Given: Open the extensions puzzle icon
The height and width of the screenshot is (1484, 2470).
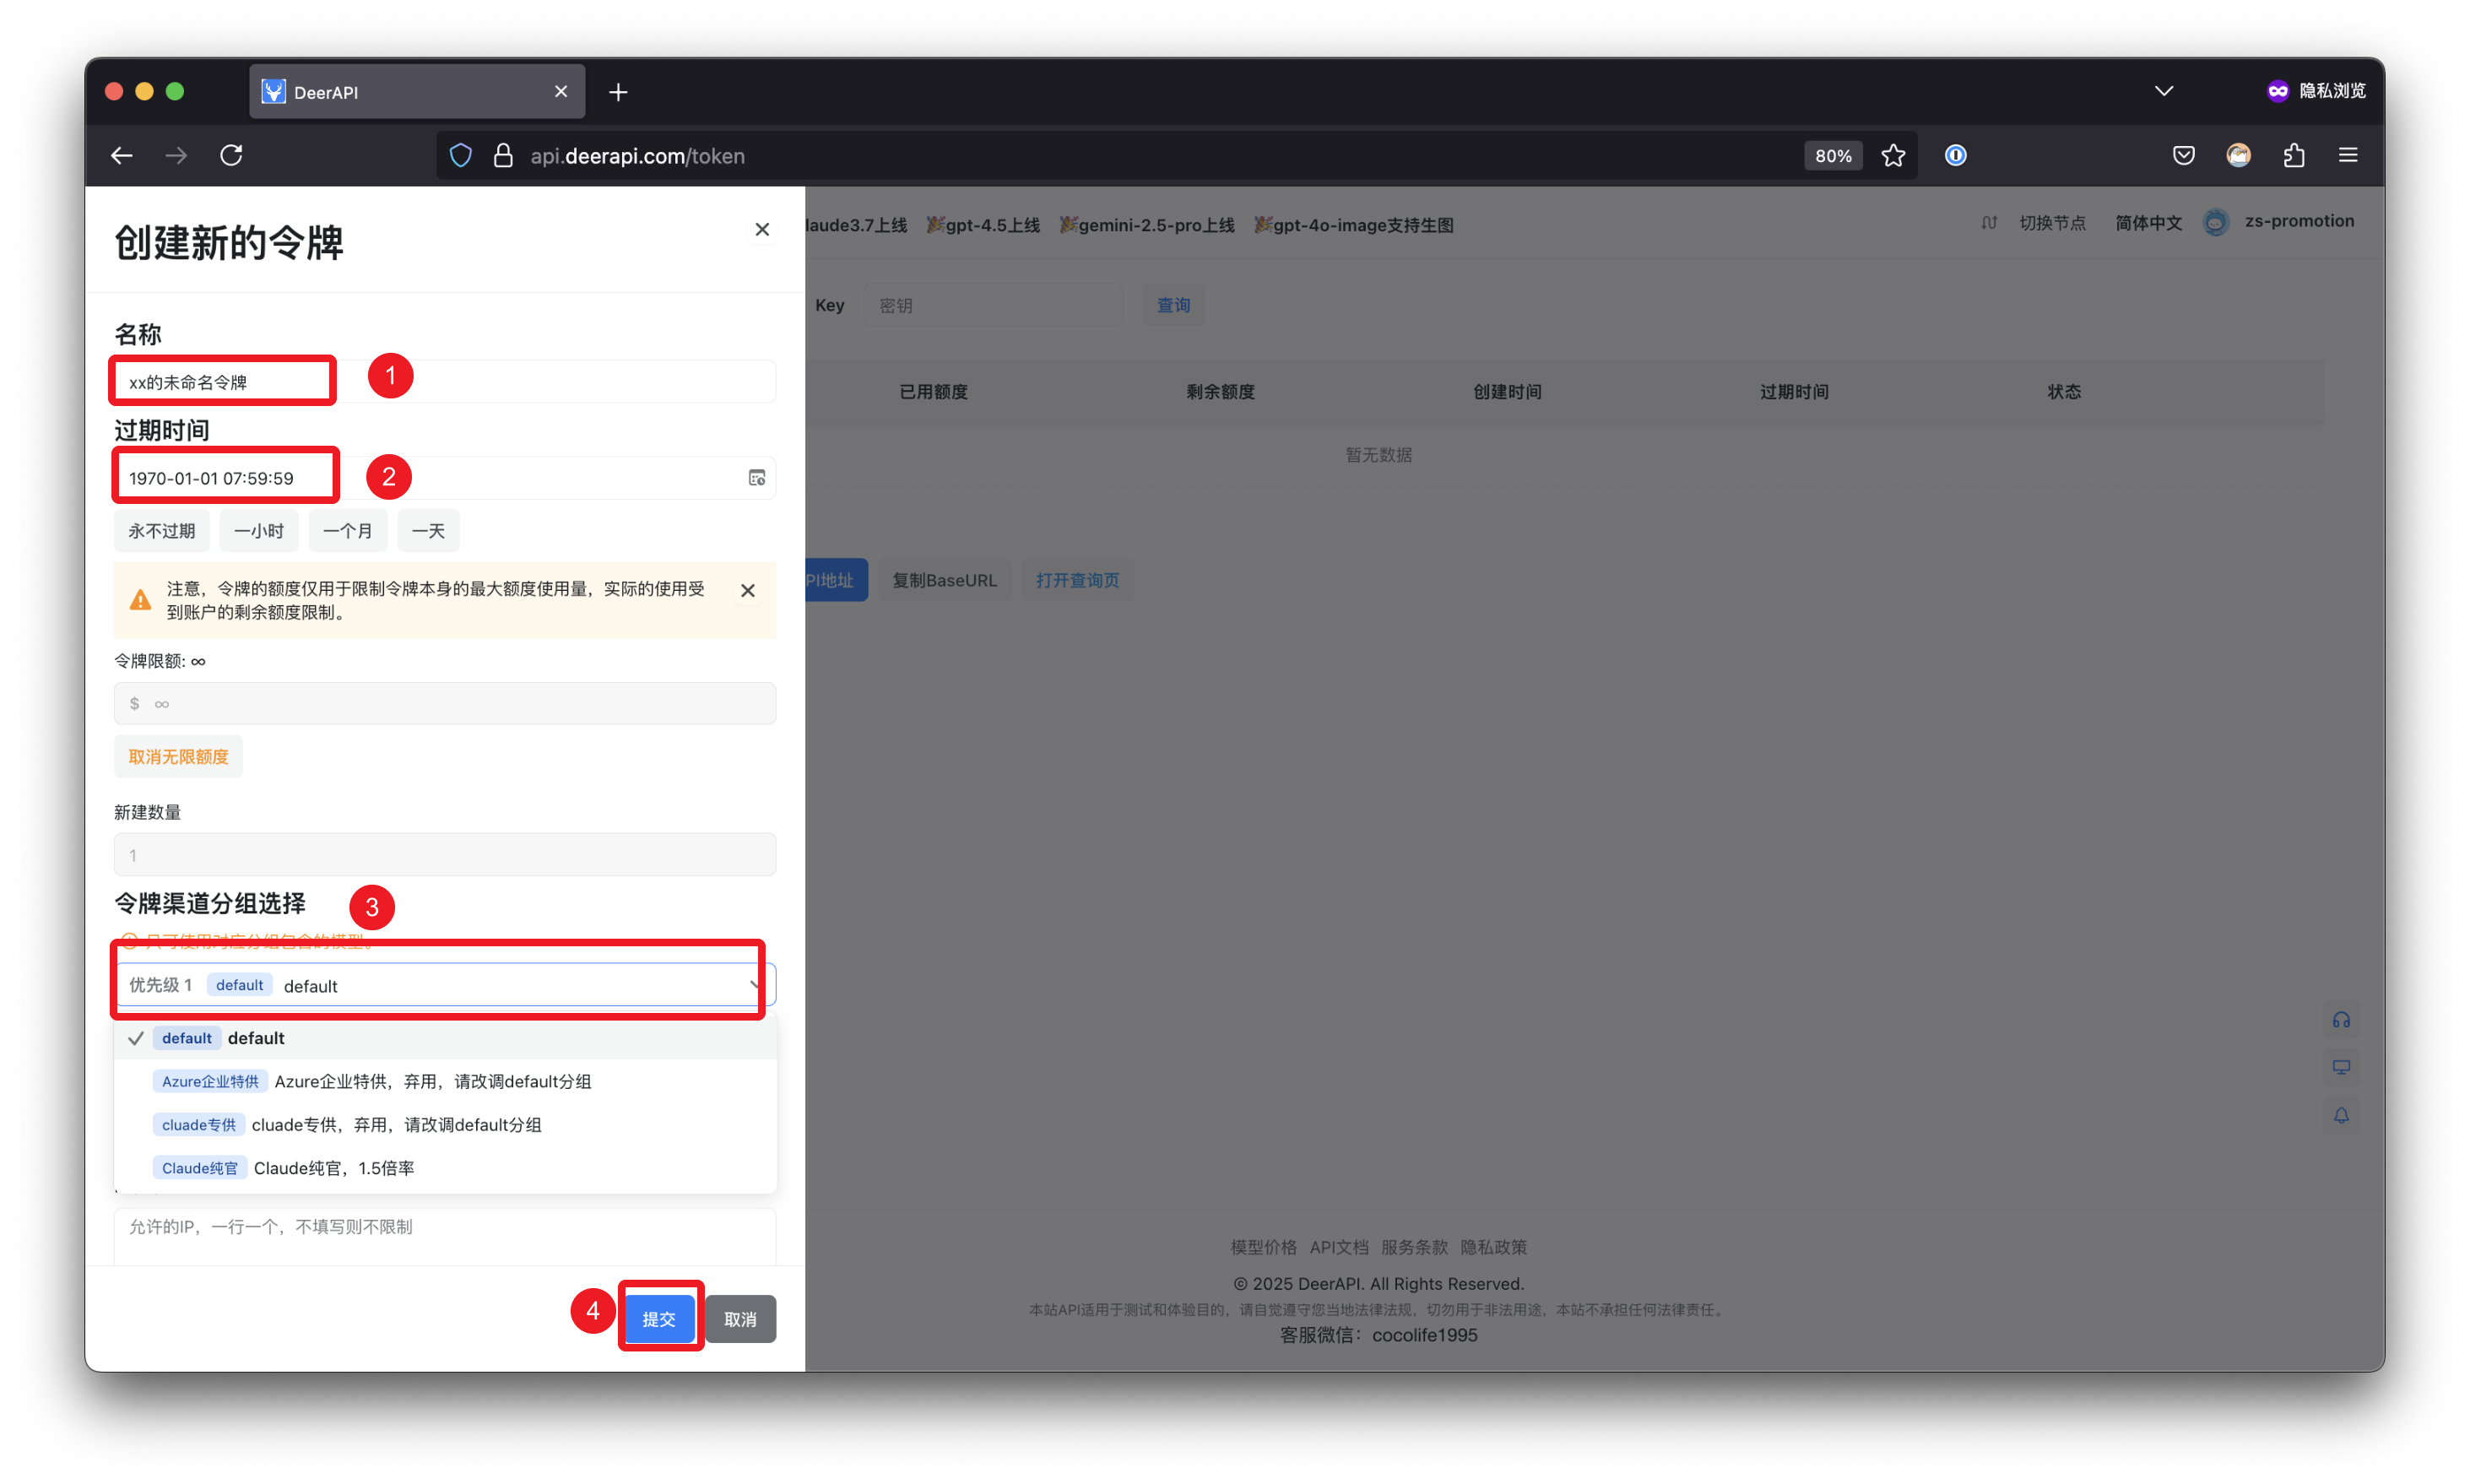Looking at the screenshot, I should click(2293, 155).
